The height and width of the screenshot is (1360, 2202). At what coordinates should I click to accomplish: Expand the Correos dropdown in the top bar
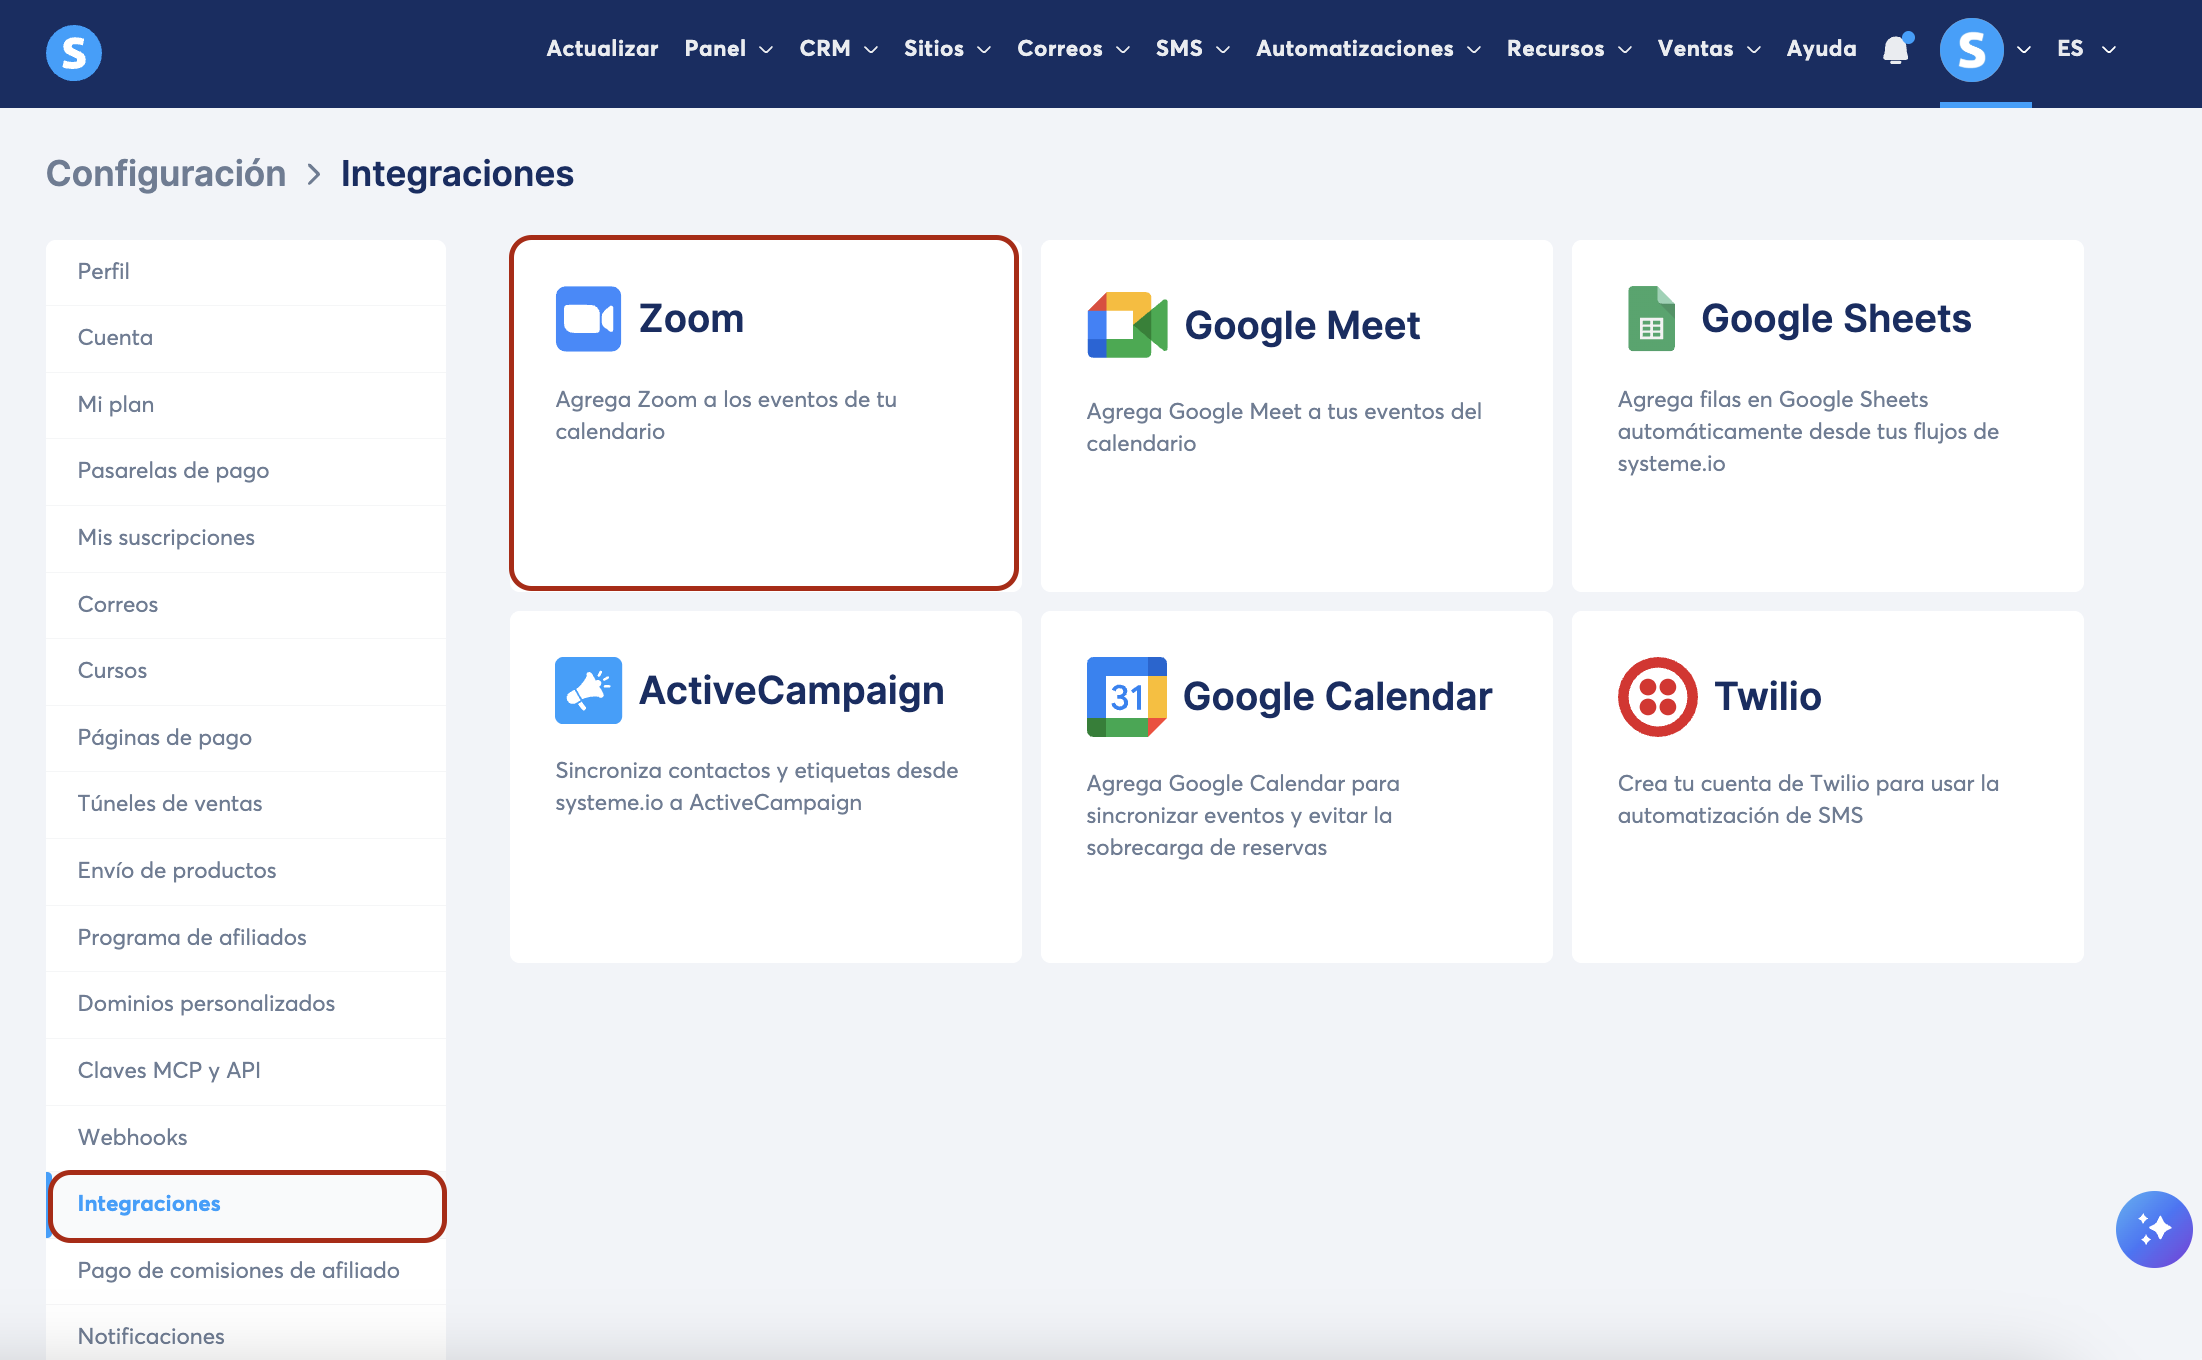coord(1074,49)
